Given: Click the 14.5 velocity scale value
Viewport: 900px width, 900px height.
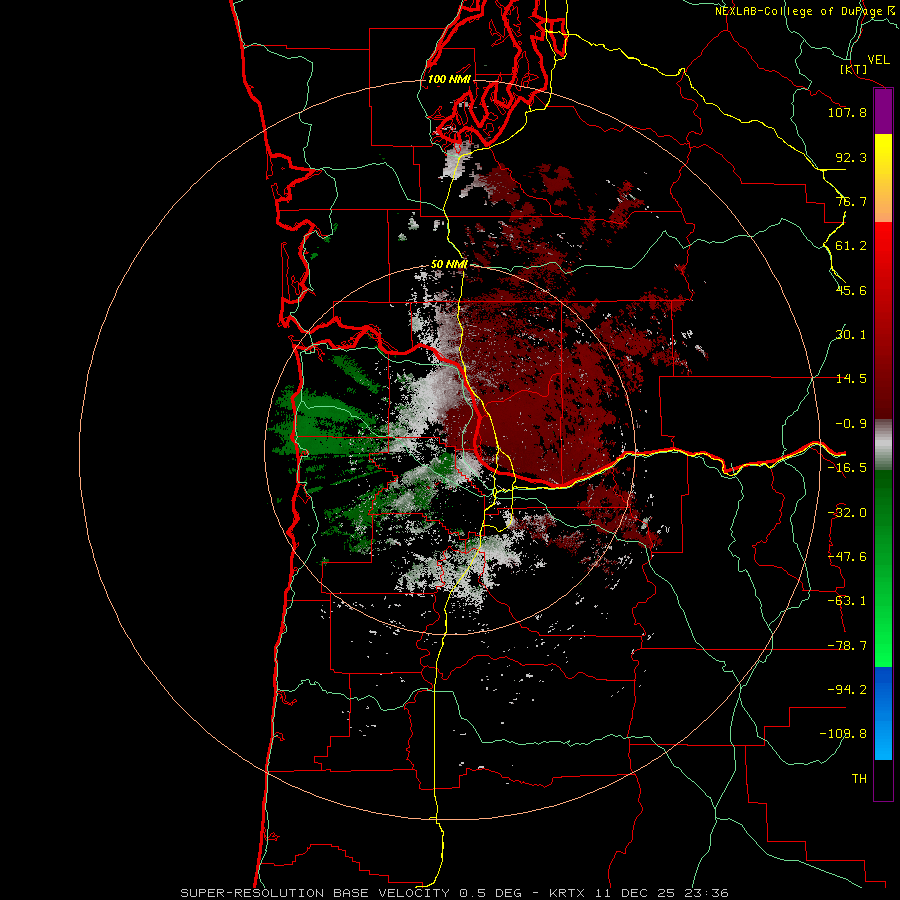Looking at the screenshot, I should click(851, 379).
